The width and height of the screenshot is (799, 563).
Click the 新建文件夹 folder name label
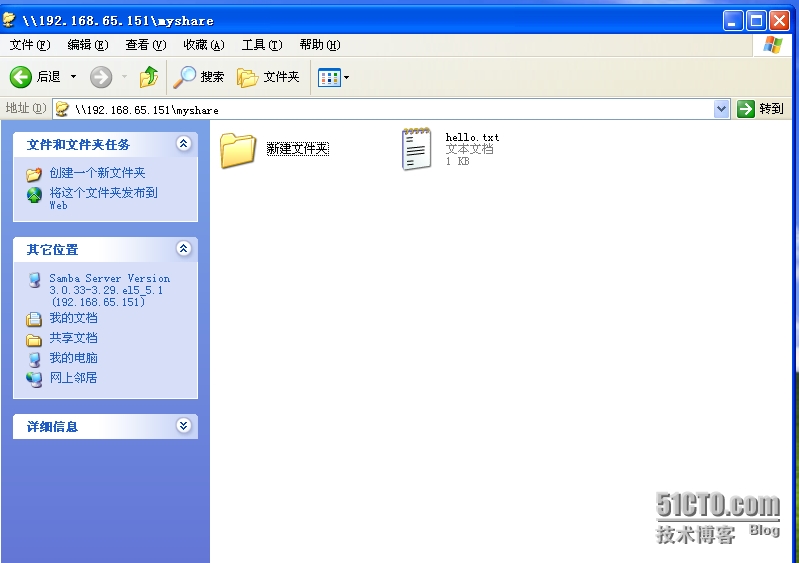coord(298,149)
